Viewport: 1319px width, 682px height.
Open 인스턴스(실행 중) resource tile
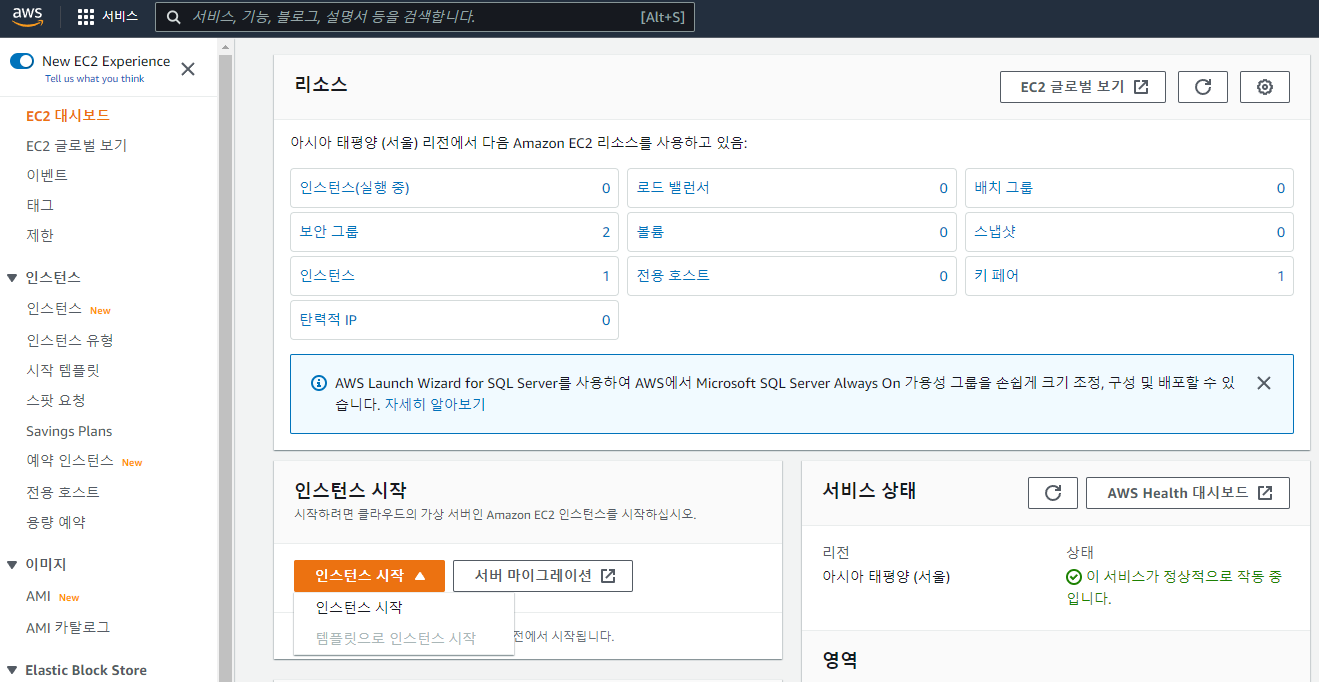454,188
